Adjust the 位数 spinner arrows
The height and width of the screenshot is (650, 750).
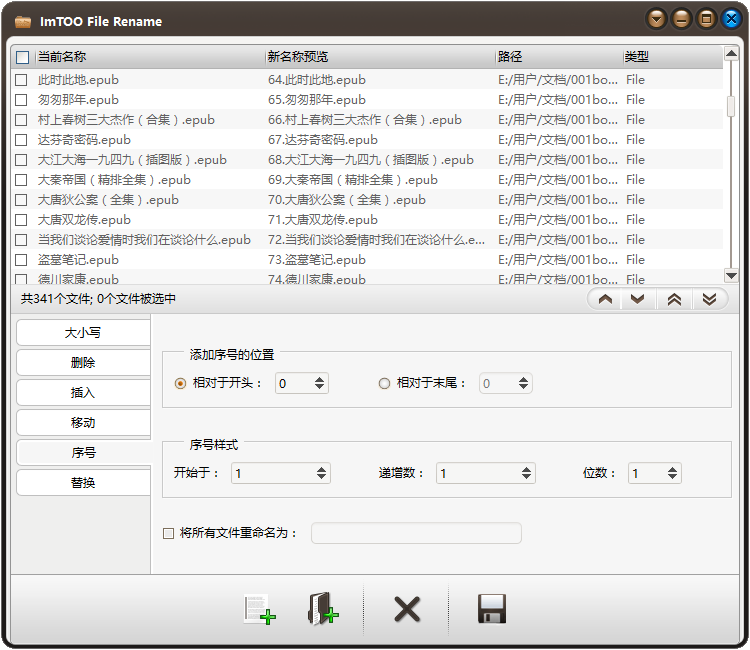click(672, 473)
